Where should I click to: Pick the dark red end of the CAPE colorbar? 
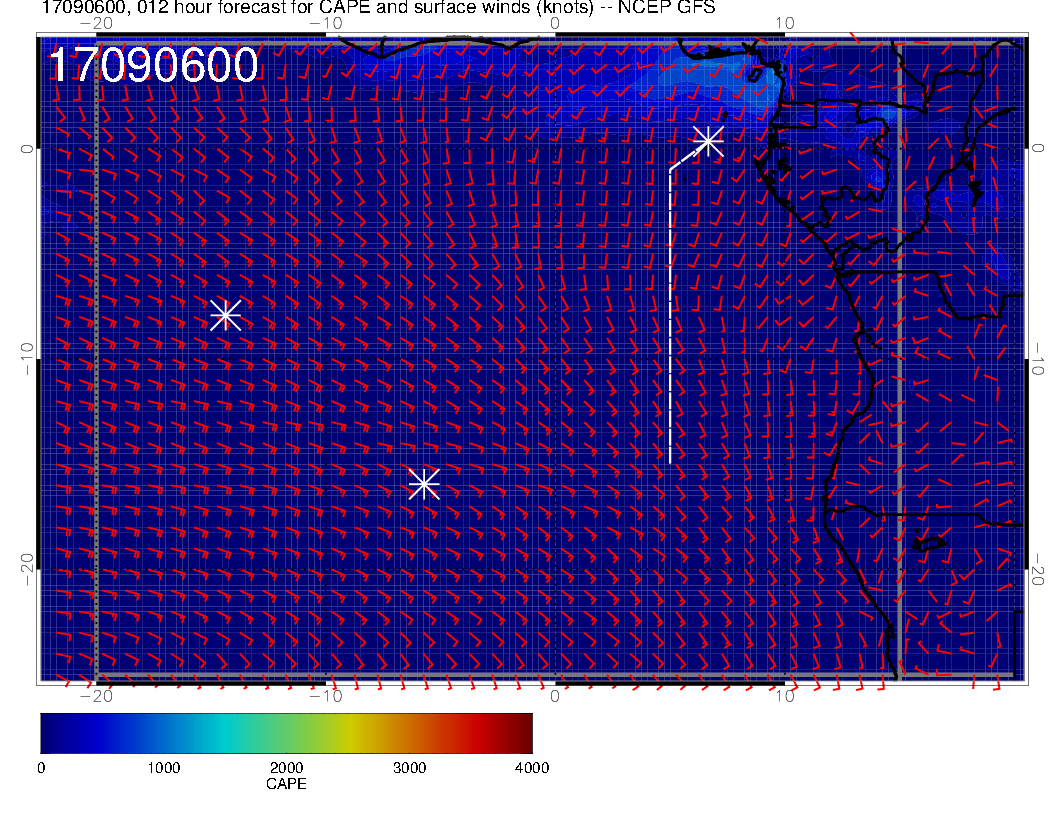pos(524,733)
